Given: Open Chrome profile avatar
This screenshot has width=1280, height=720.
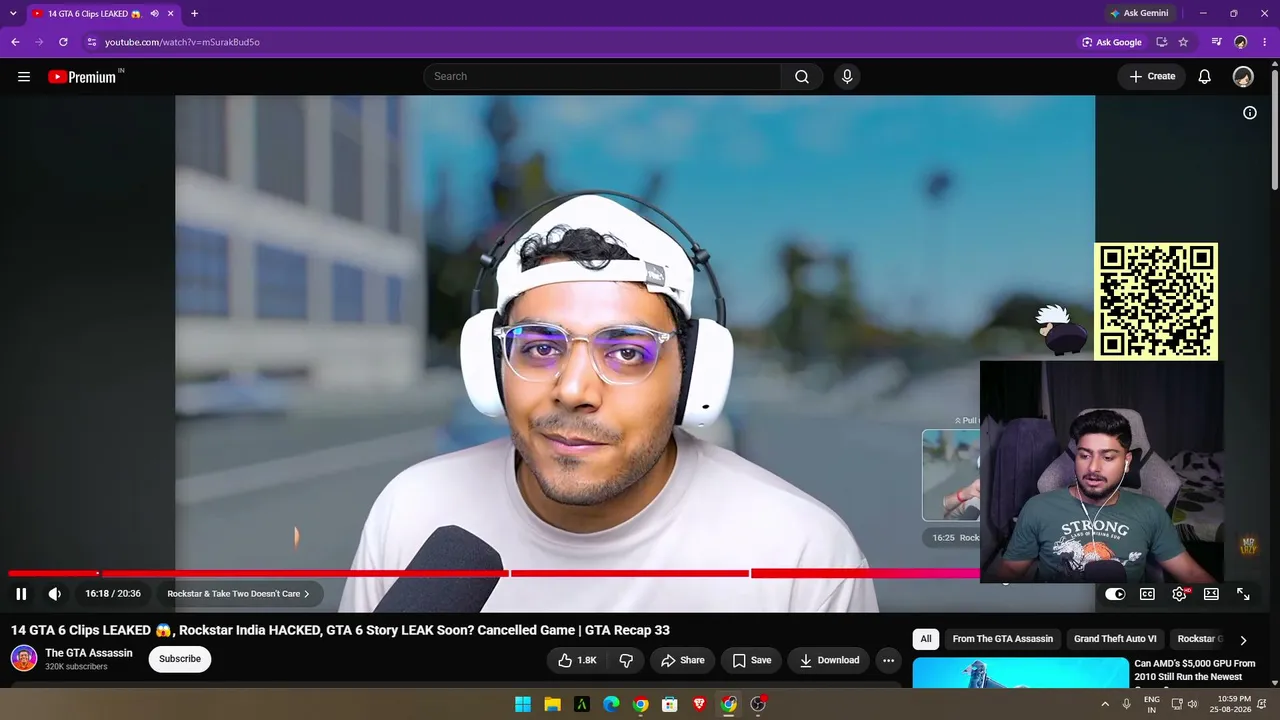Looking at the screenshot, I should (x=1241, y=42).
